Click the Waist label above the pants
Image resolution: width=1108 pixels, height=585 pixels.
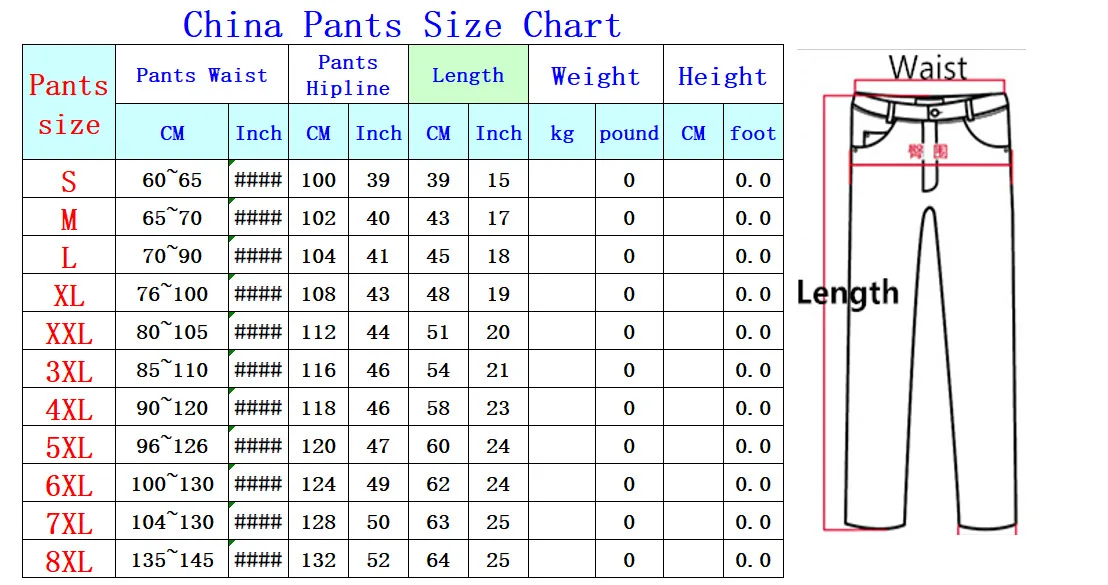[928, 67]
